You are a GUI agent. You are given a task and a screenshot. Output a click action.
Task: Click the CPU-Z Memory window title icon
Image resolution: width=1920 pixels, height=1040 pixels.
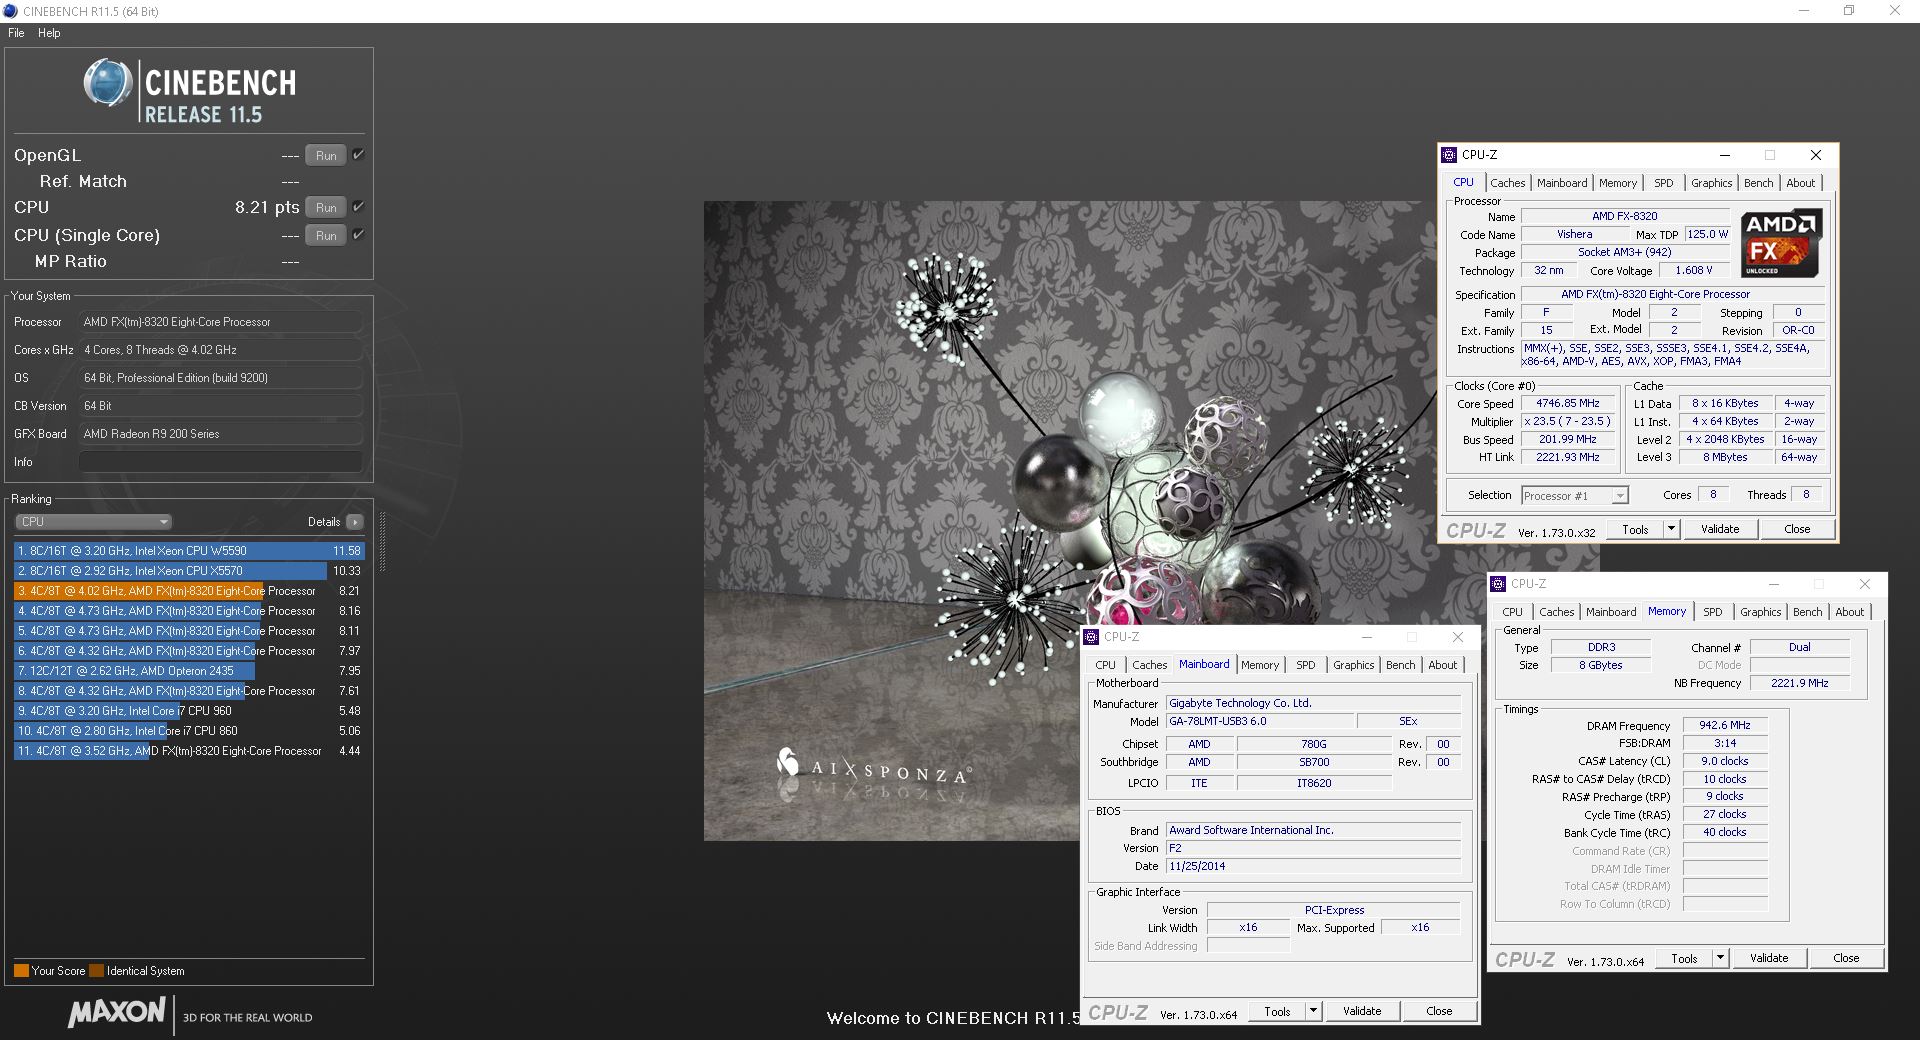[x=1498, y=584]
